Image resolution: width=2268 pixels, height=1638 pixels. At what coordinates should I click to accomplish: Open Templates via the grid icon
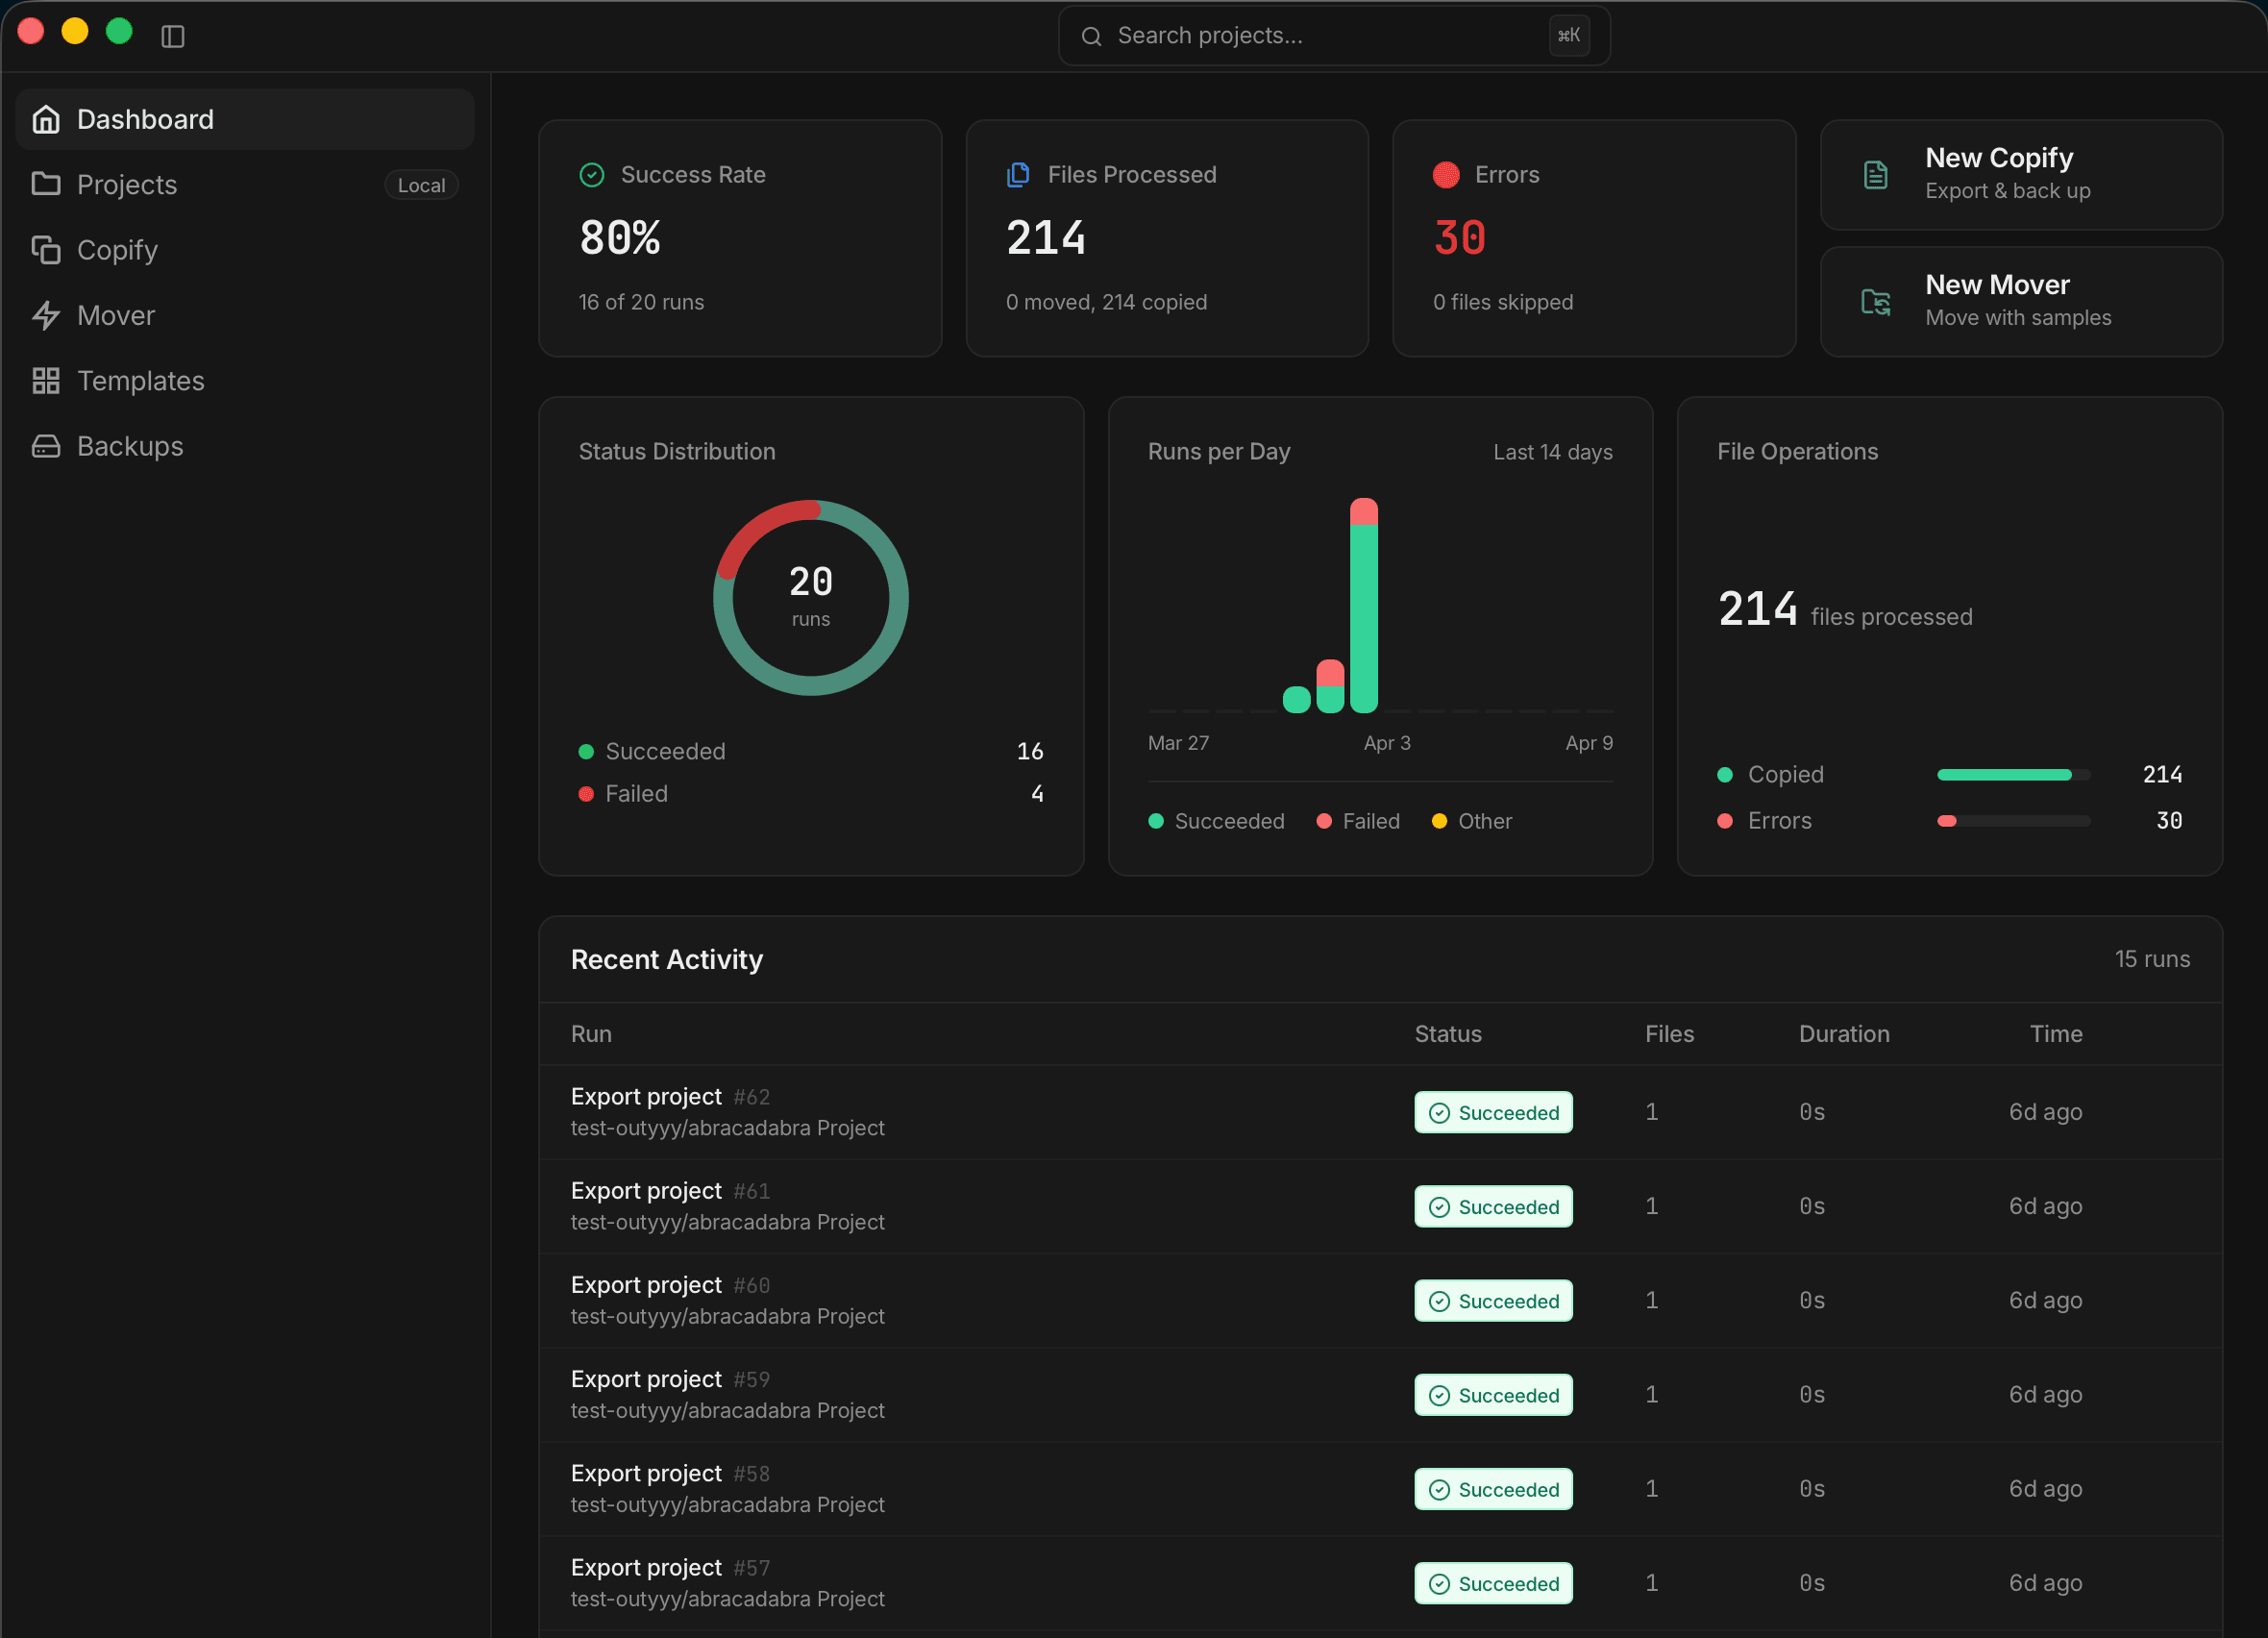(46, 380)
